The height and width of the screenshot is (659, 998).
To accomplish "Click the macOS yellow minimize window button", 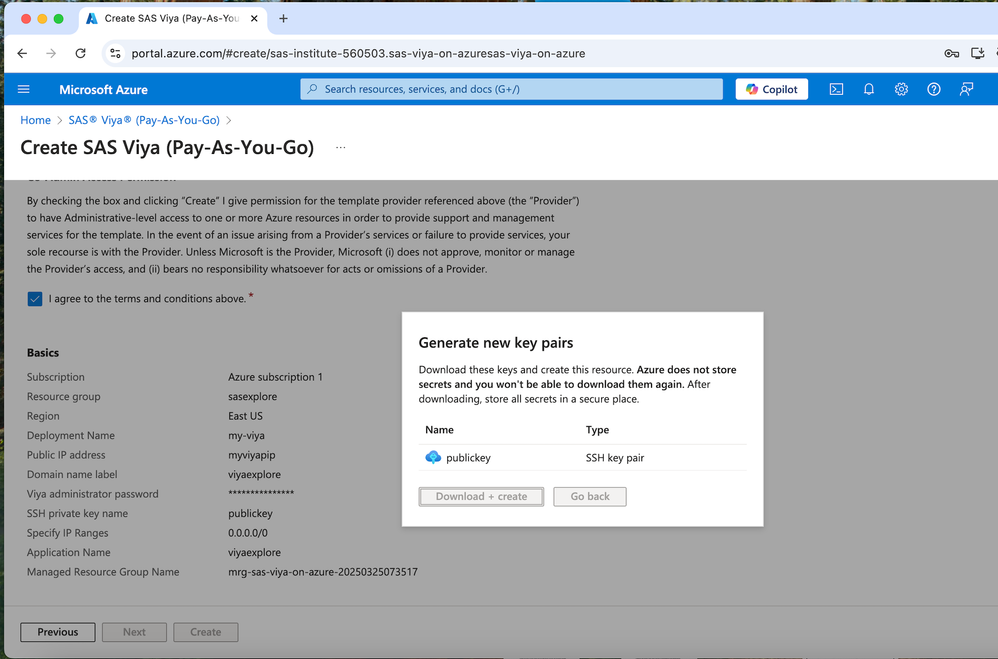I will [x=42, y=18].
